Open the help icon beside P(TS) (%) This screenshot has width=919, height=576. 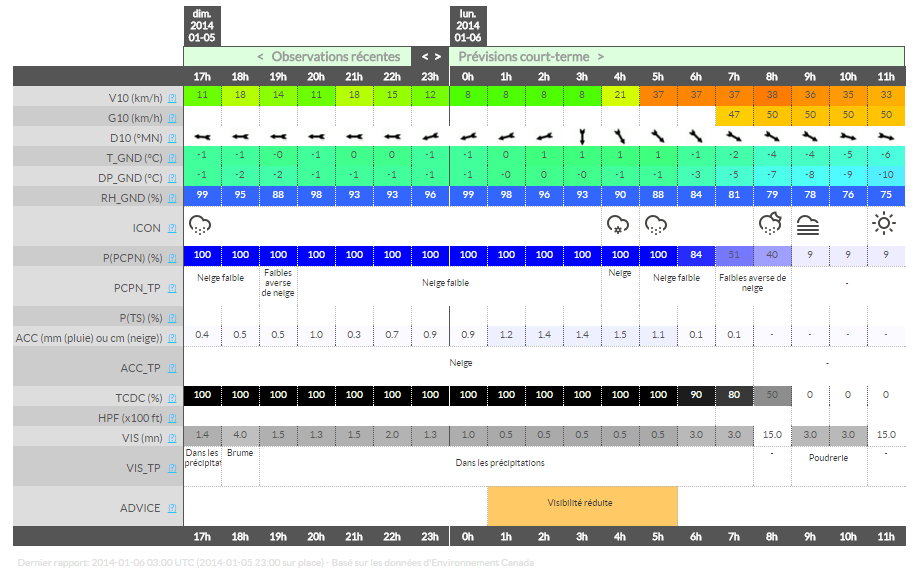coord(172,318)
